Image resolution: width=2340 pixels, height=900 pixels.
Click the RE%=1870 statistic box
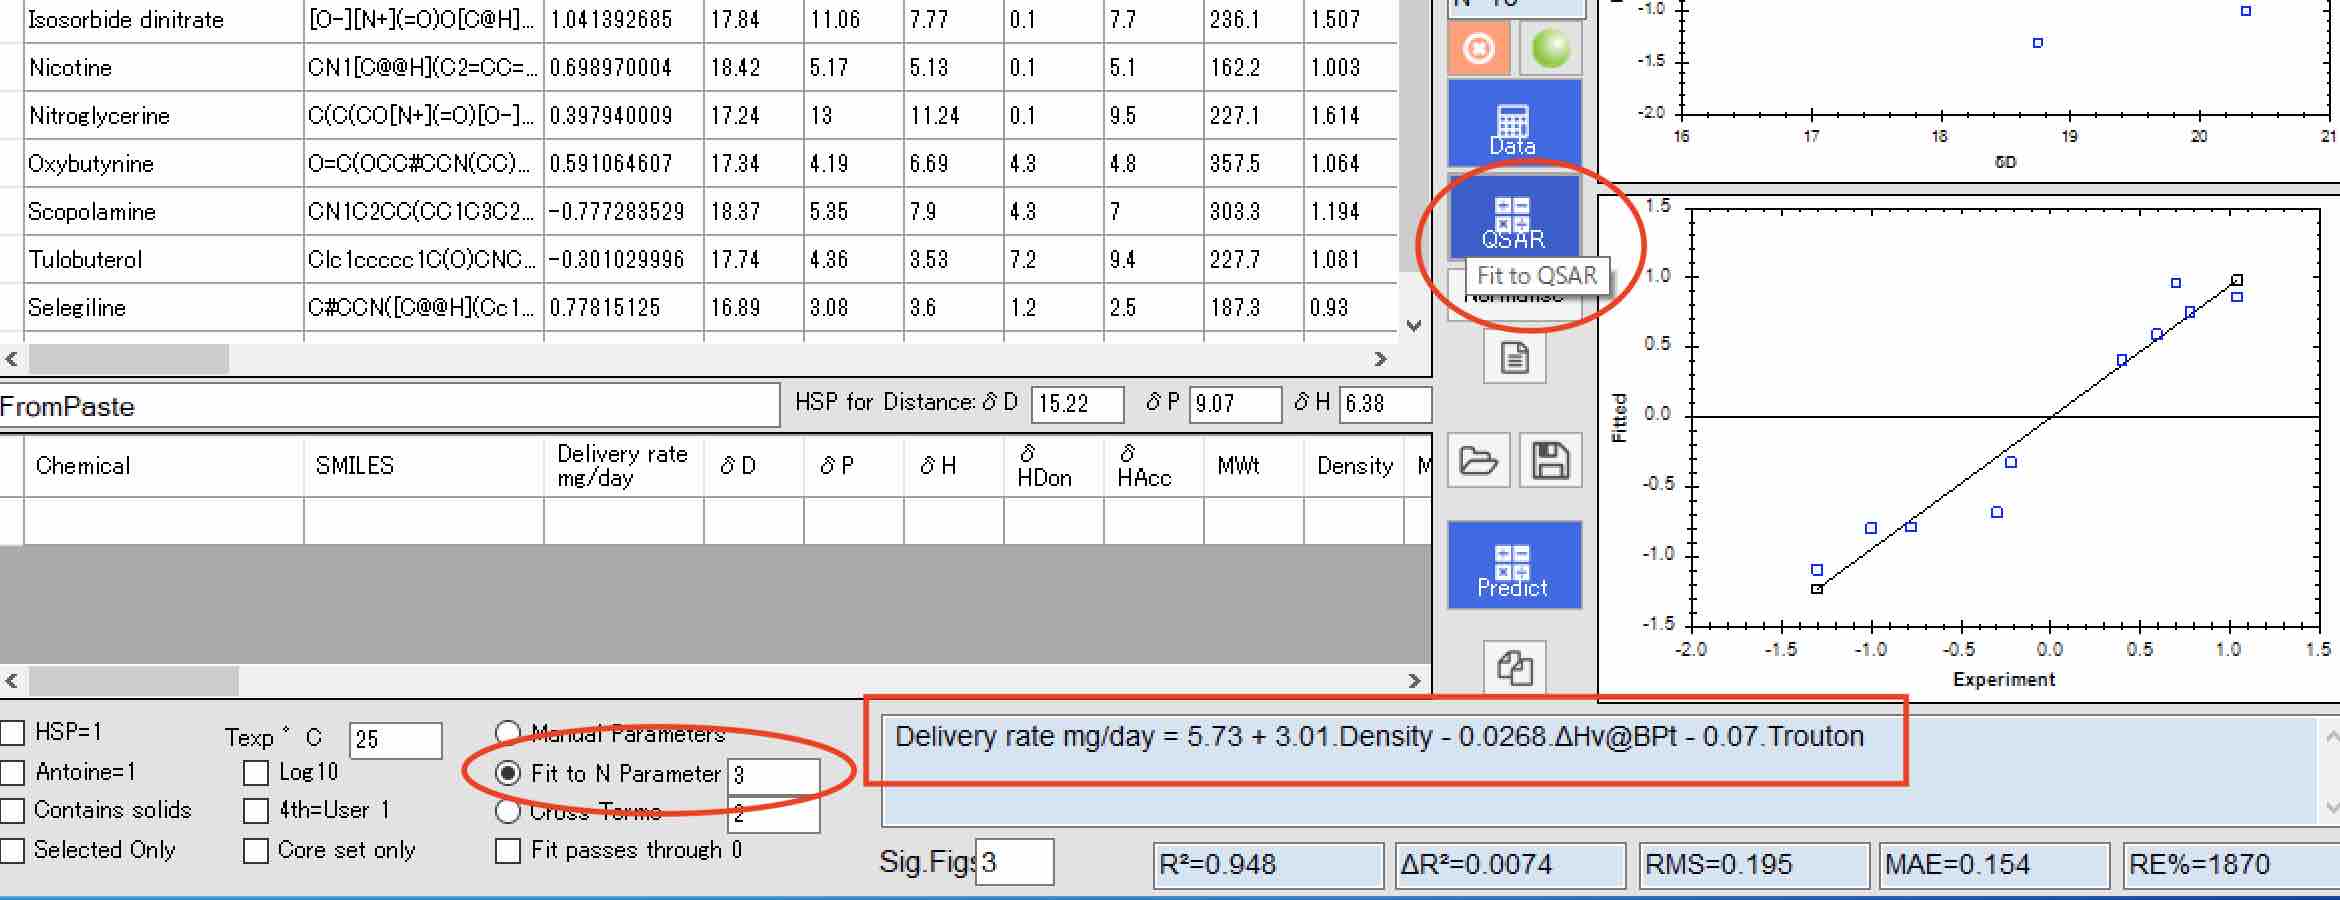click(2232, 864)
